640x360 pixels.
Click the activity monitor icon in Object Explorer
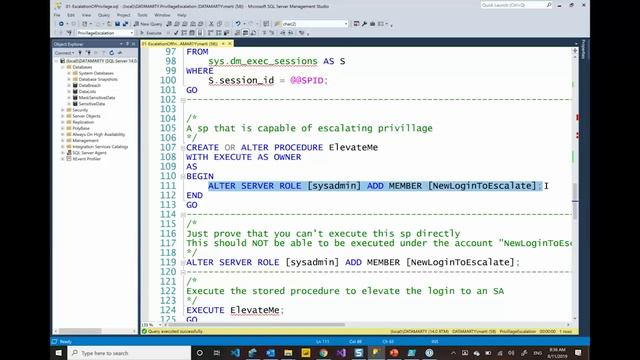[x=120, y=53]
